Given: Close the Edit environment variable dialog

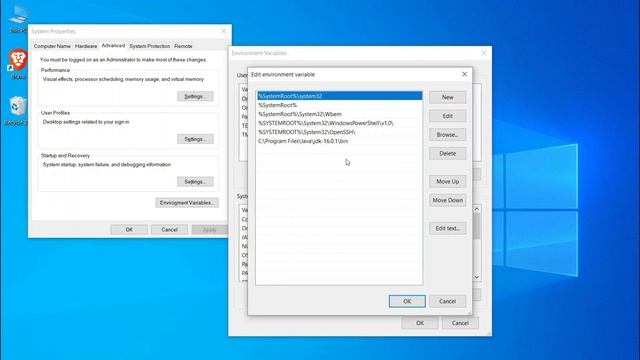Looking at the screenshot, I should pos(464,74).
